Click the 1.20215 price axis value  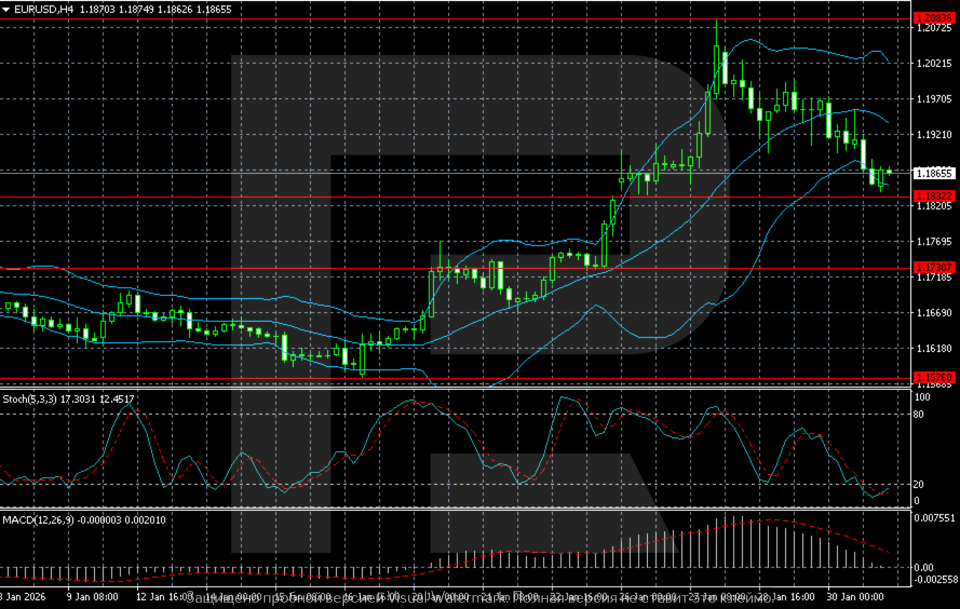[x=934, y=64]
